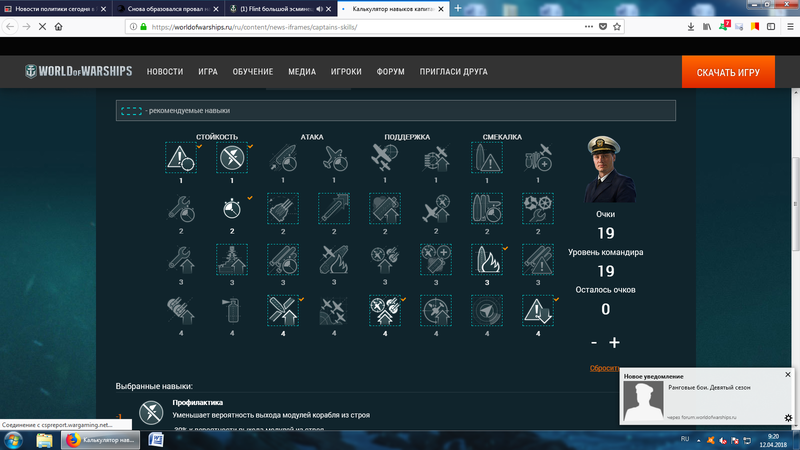
Task: Increase commander level with plus button
Action: coord(614,343)
